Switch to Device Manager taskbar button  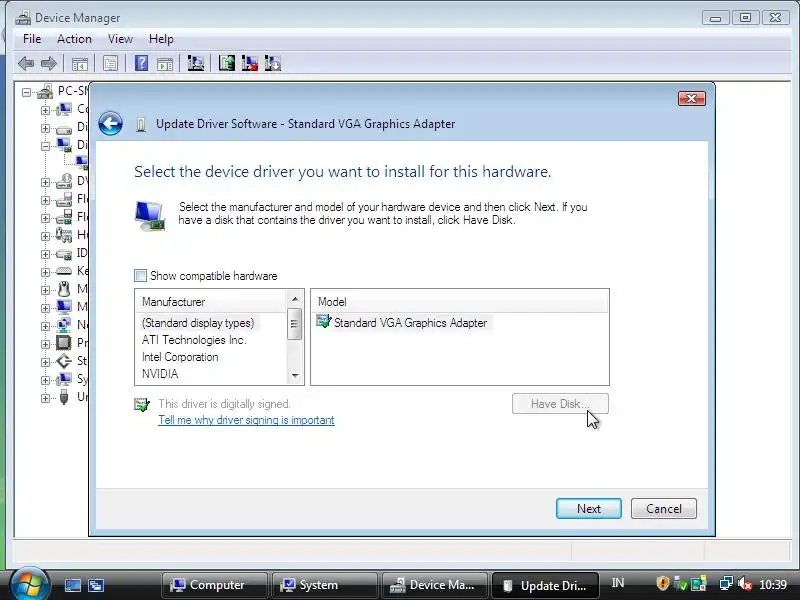[435, 585]
